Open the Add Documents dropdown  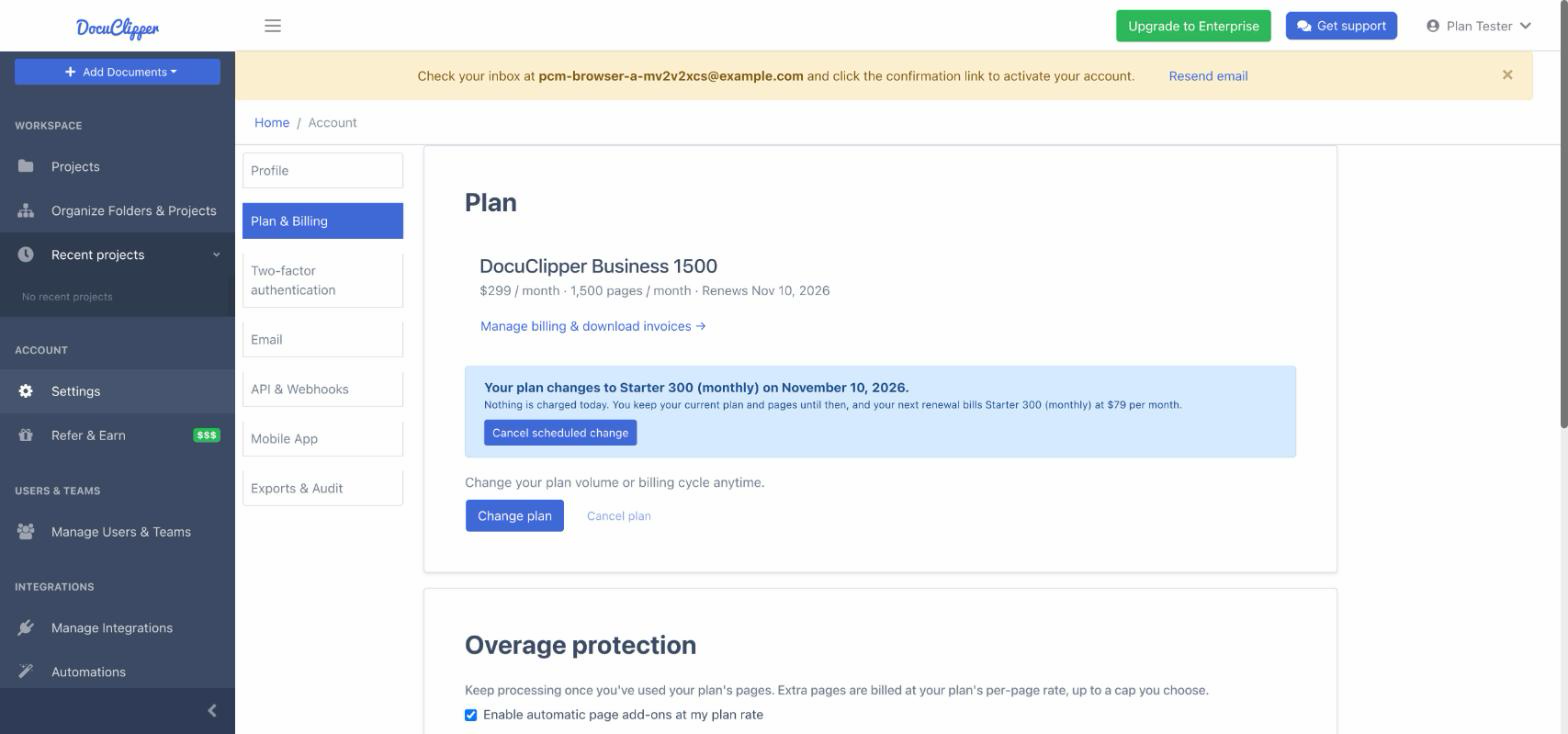(117, 72)
